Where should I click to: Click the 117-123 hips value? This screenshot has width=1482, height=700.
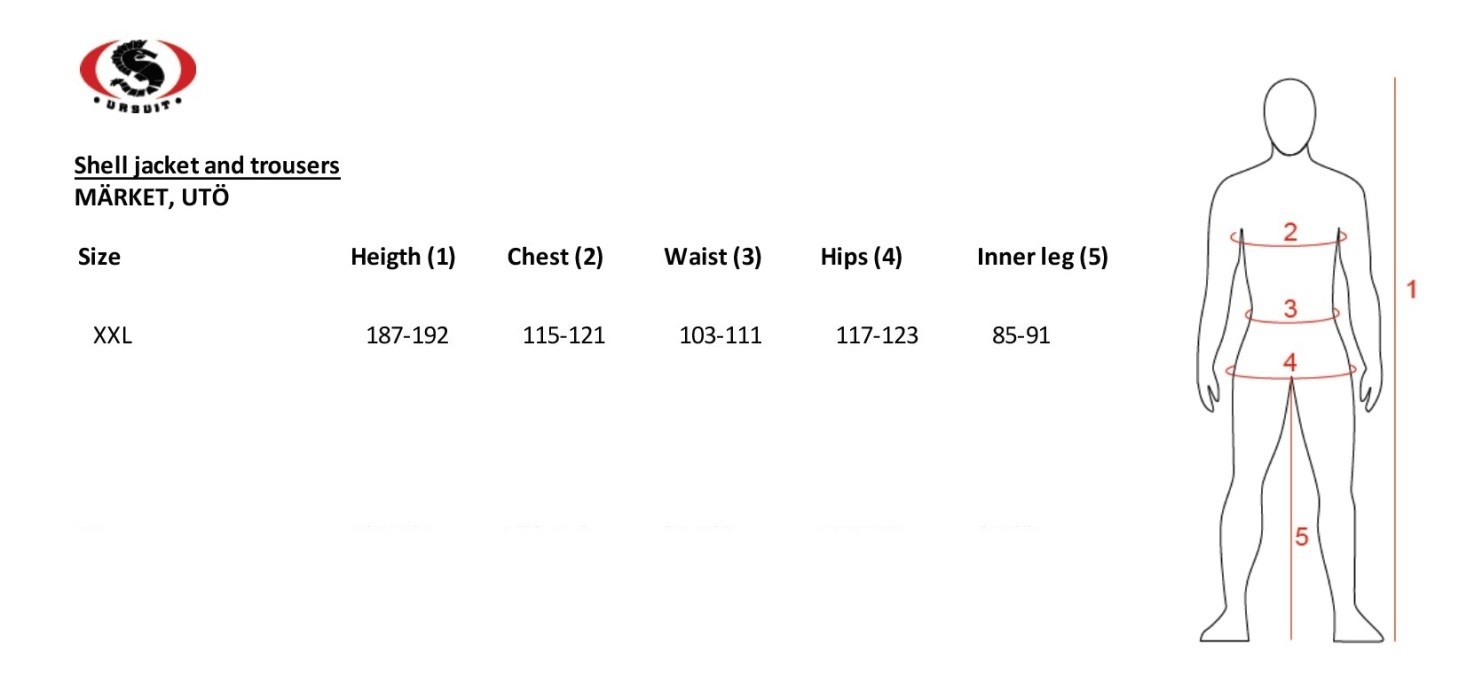click(877, 336)
